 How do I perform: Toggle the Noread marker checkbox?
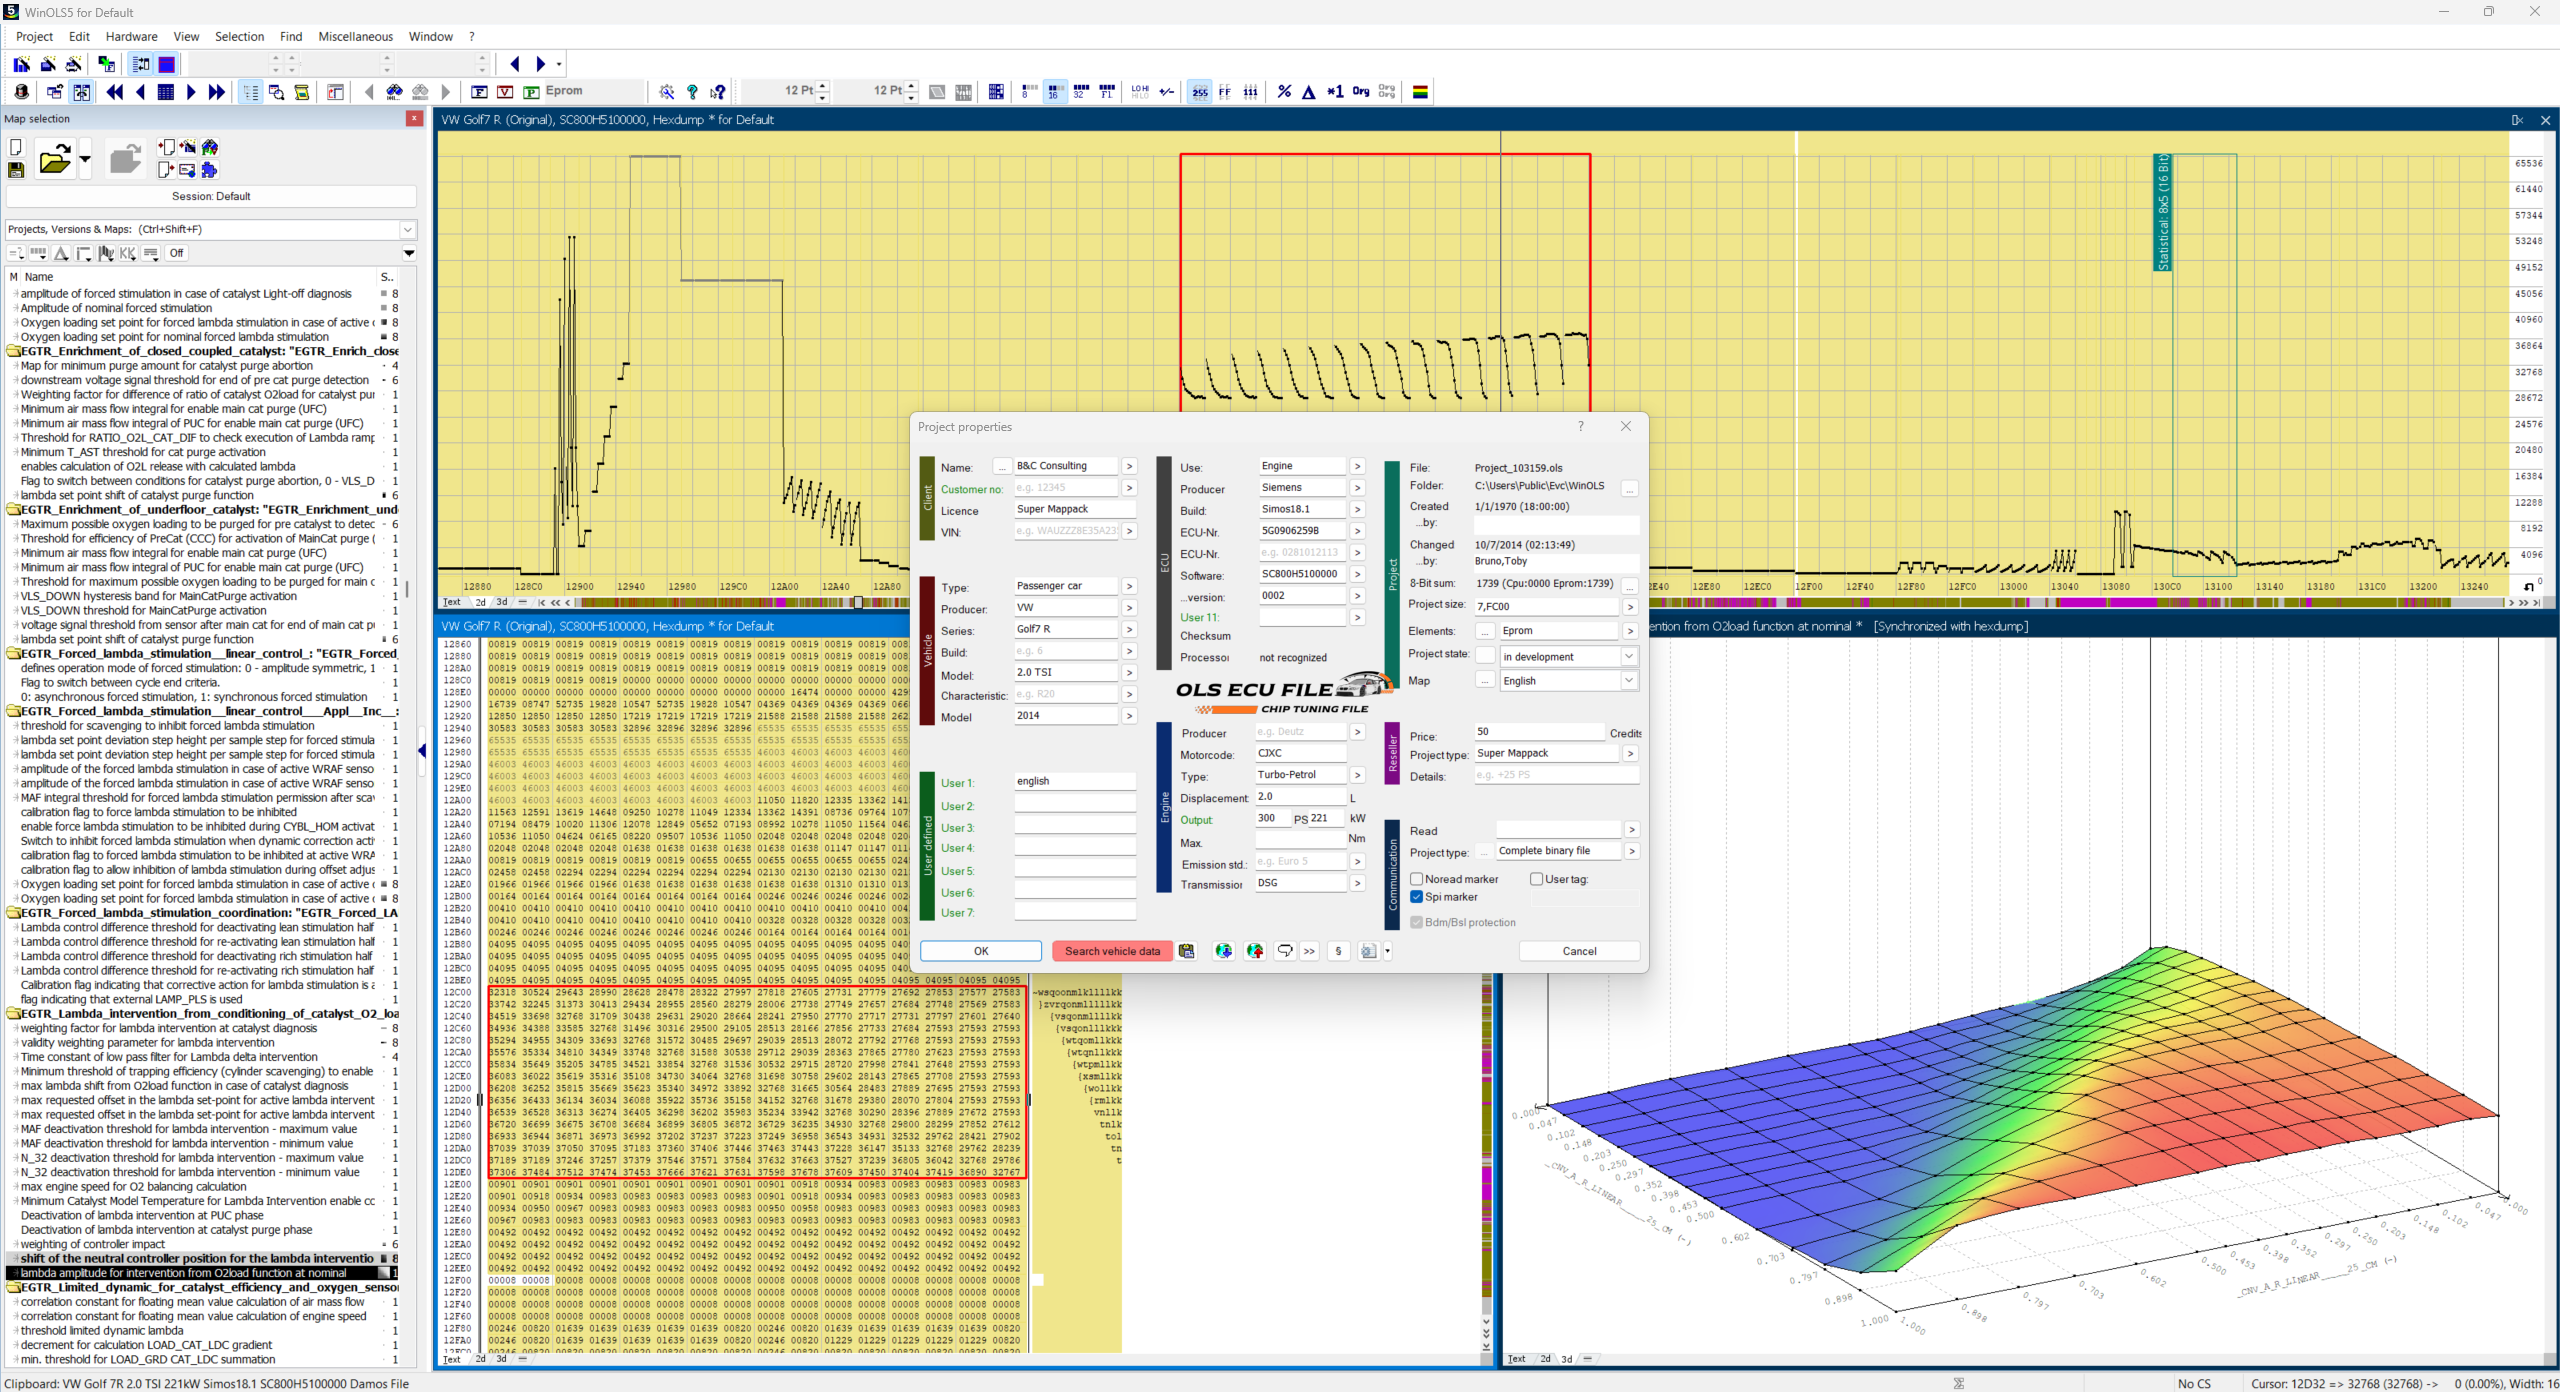pyautogui.click(x=1416, y=879)
